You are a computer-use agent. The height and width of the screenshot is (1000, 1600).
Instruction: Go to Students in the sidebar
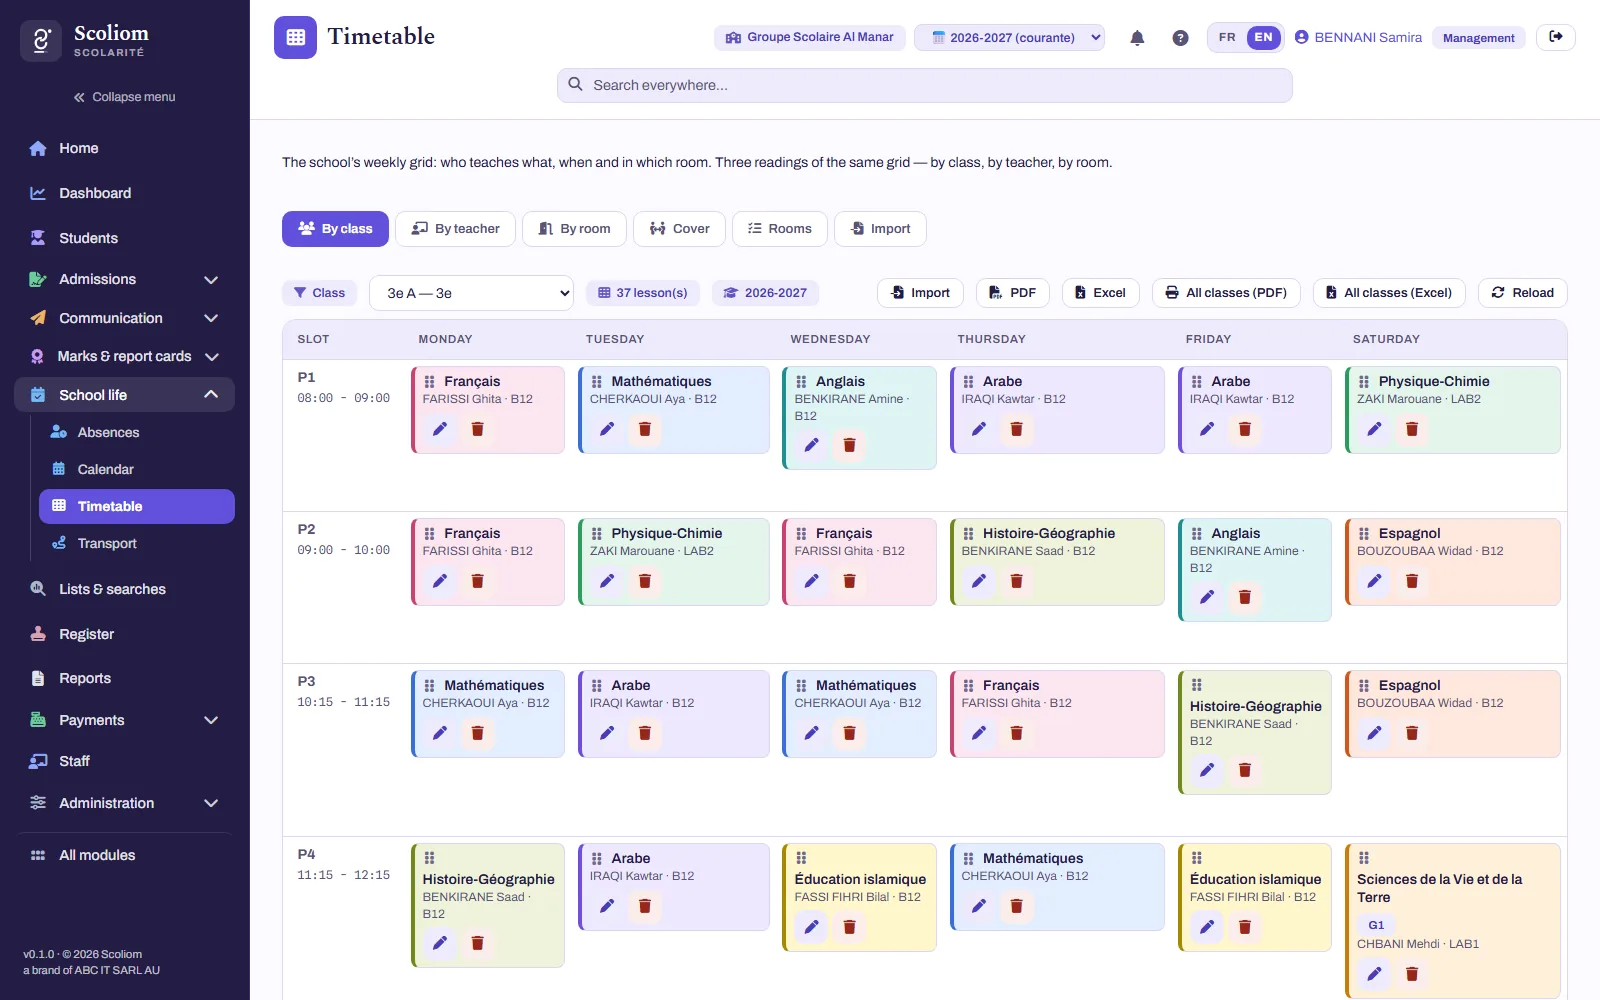(x=125, y=238)
